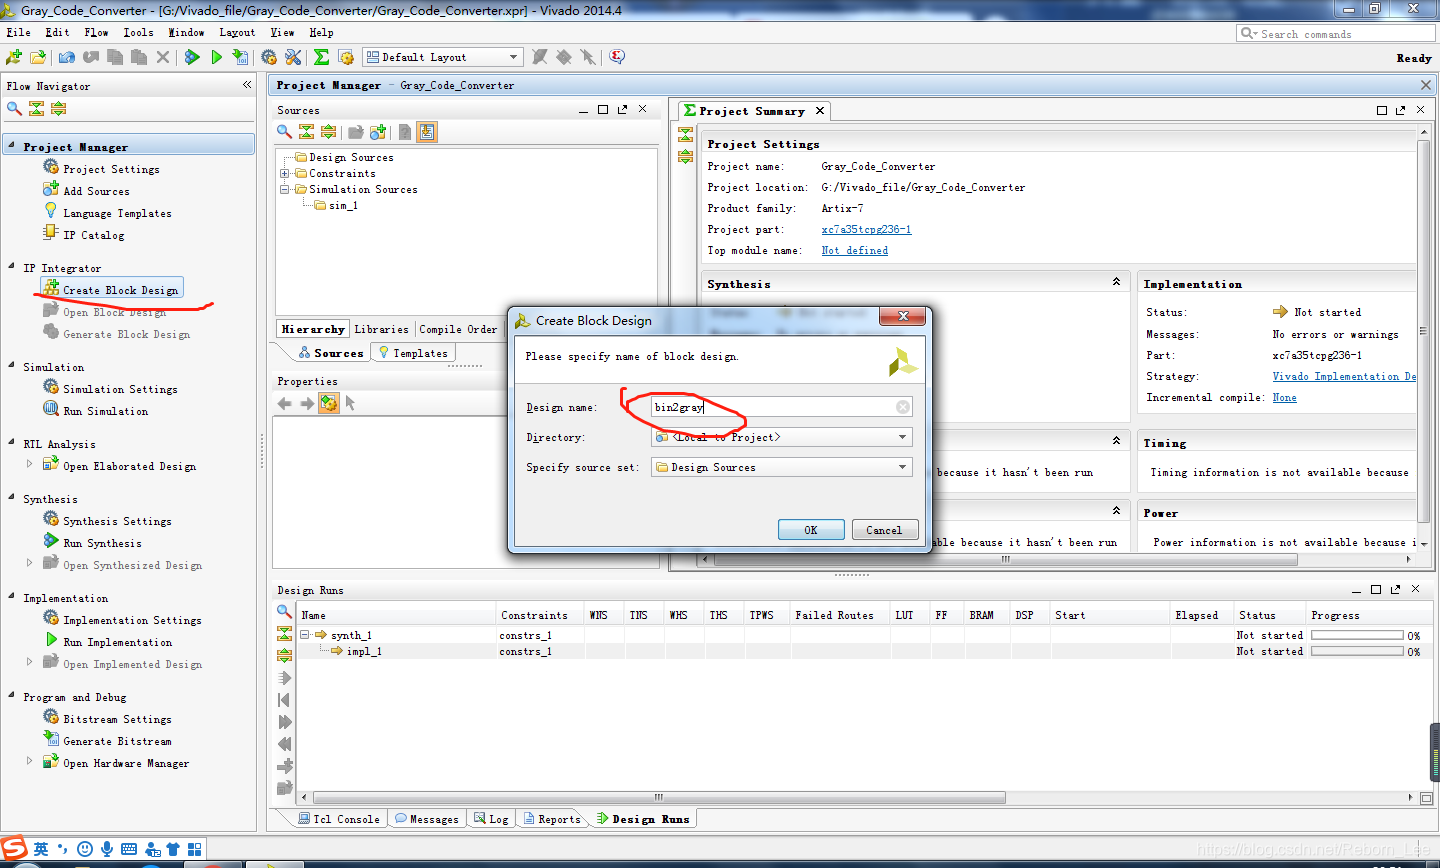
Task: Open the Templates tab in Sources
Action: [413, 353]
